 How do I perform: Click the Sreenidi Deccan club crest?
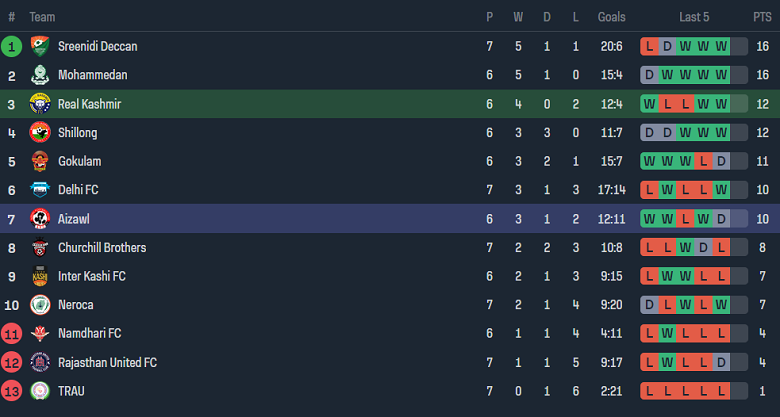pos(40,46)
